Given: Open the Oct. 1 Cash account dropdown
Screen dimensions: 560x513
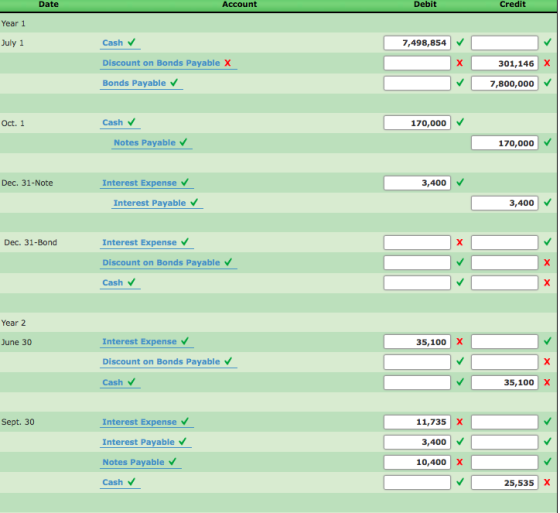Looking at the screenshot, I should 120,123.
